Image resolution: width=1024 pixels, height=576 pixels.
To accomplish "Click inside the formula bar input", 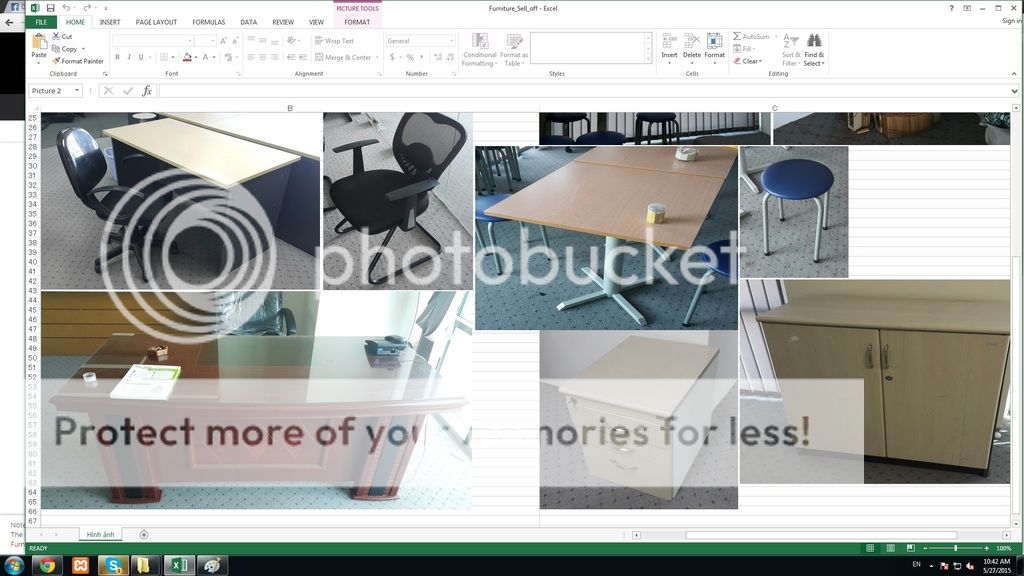I will [x=583, y=91].
